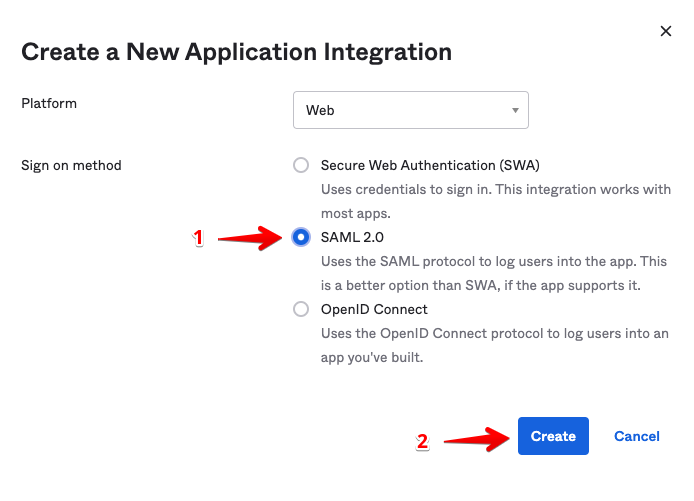Viewport: 694px width, 501px height.
Task: Choose the OpenID Connect radio button
Action: click(x=301, y=309)
